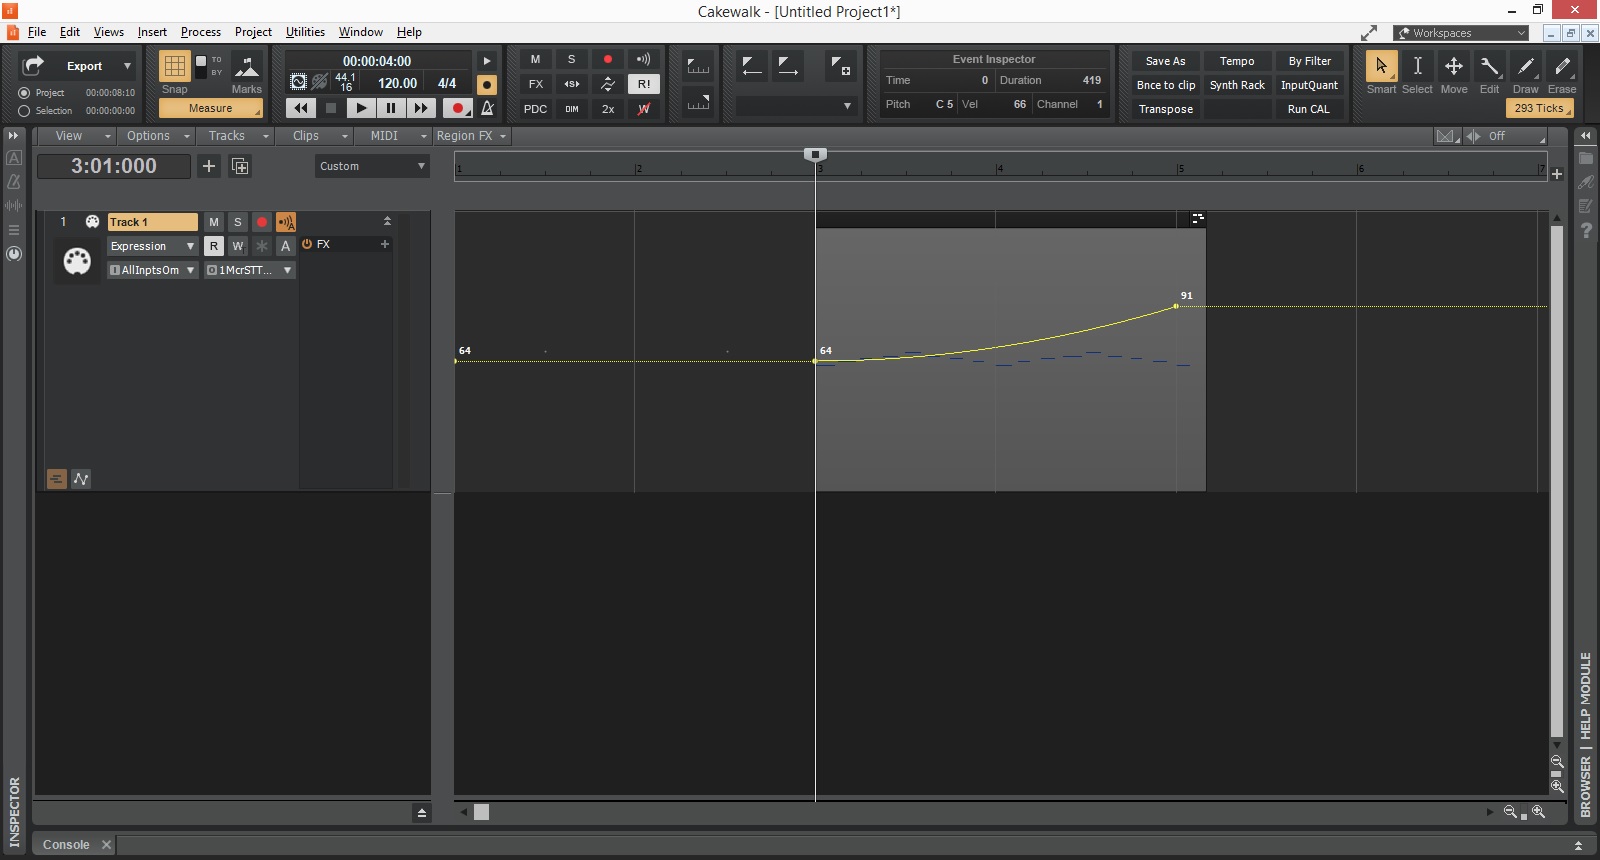Open Export options dropdown arrow
Viewport: 1600px width, 860px height.
tap(127, 66)
